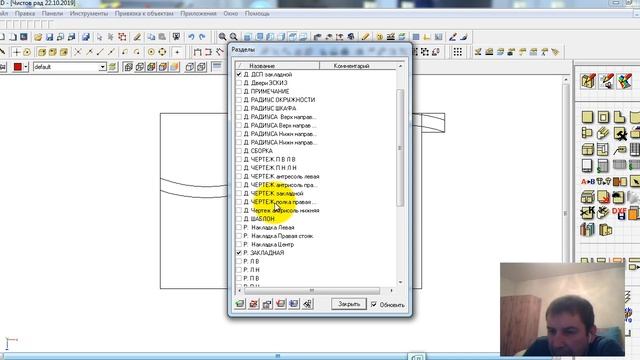Click the 'Закрыть' button
Viewport: 640px width, 360px height.
click(349, 304)
